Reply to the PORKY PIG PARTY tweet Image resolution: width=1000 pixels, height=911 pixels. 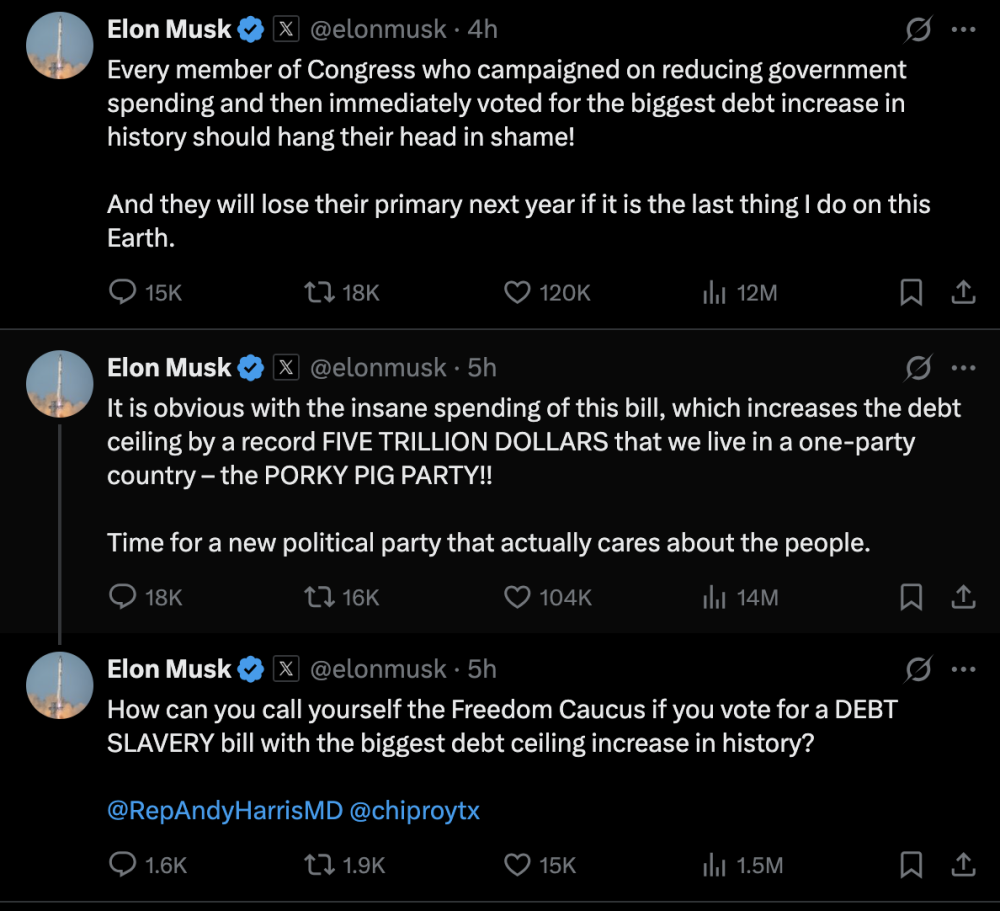pyautogui.click(x=122, y=597)
